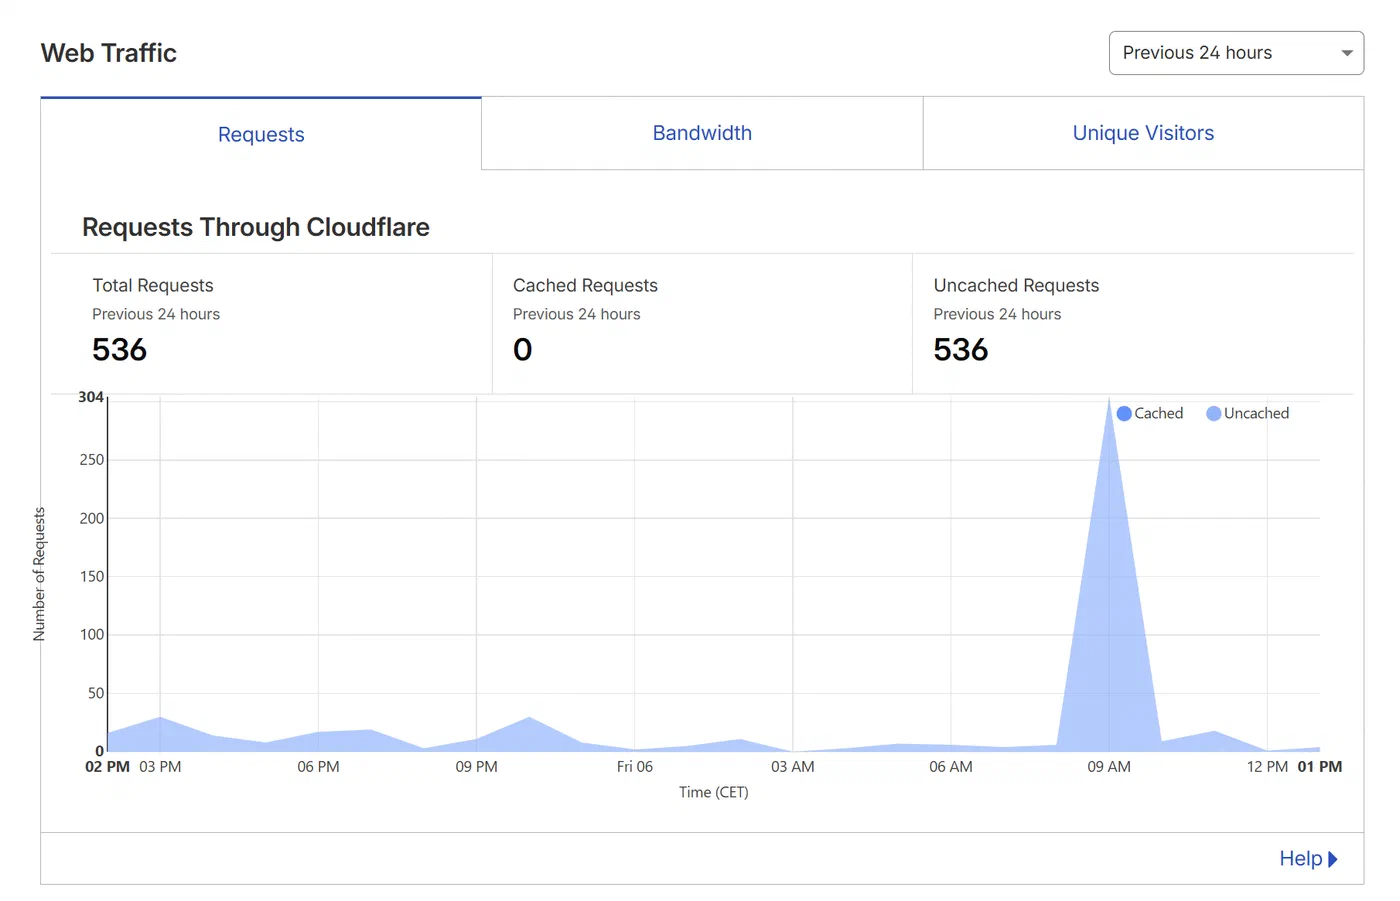This screenshot has height=901, width=1400.
Task: Click the arrow icon beside Help
Action: click(1333, 859)
